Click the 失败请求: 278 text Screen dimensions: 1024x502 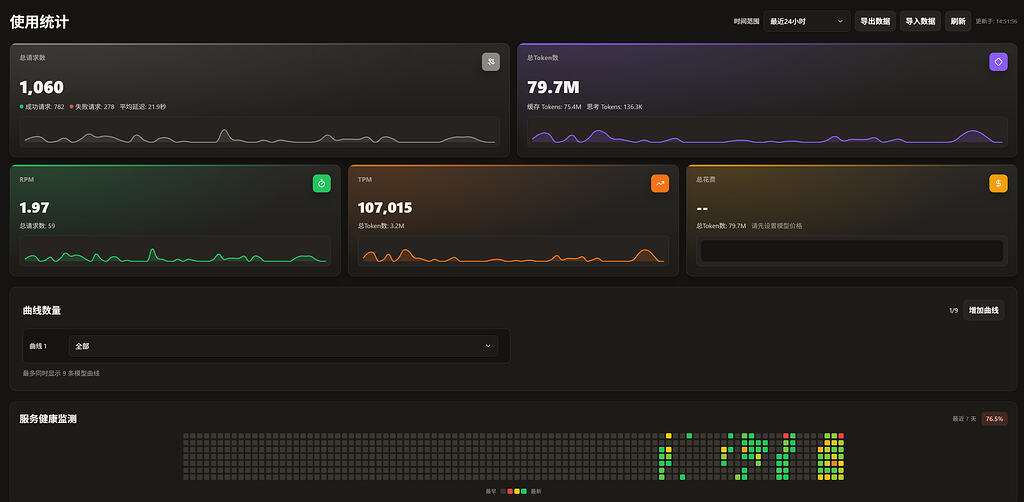95,106
